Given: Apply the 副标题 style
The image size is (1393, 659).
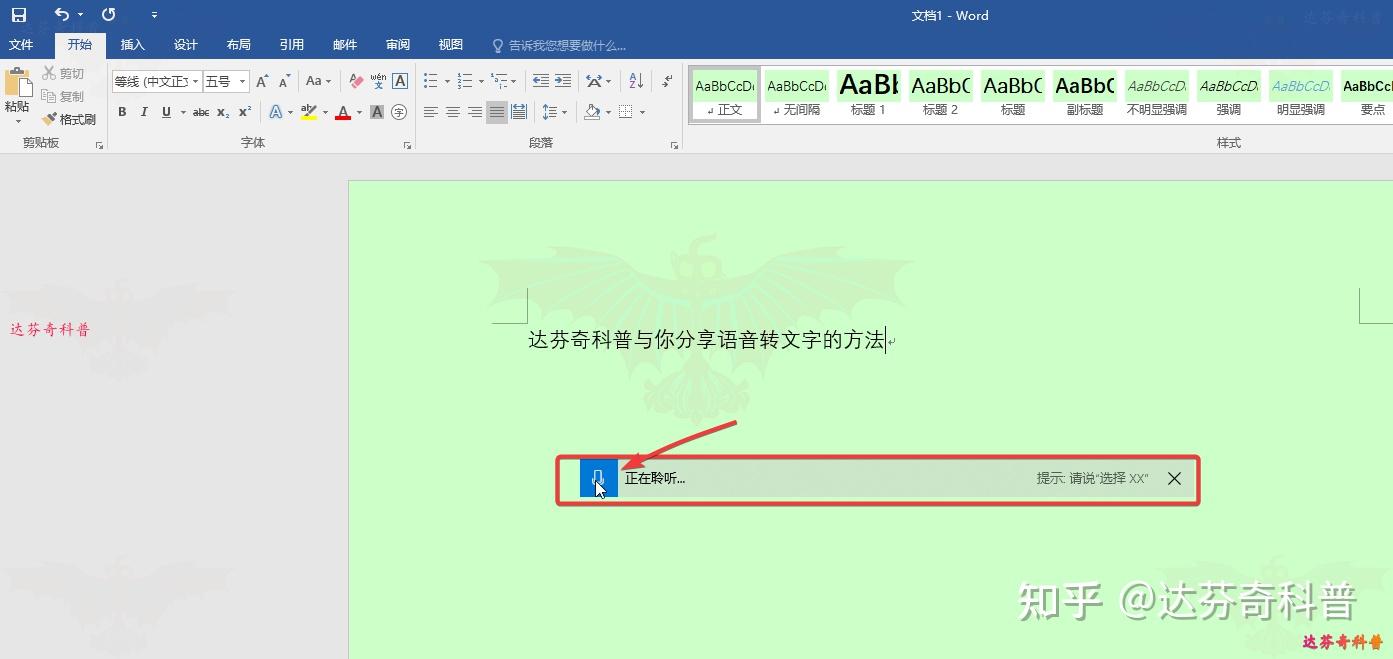Looking at the screenshot, I should tap(1084, 94).
